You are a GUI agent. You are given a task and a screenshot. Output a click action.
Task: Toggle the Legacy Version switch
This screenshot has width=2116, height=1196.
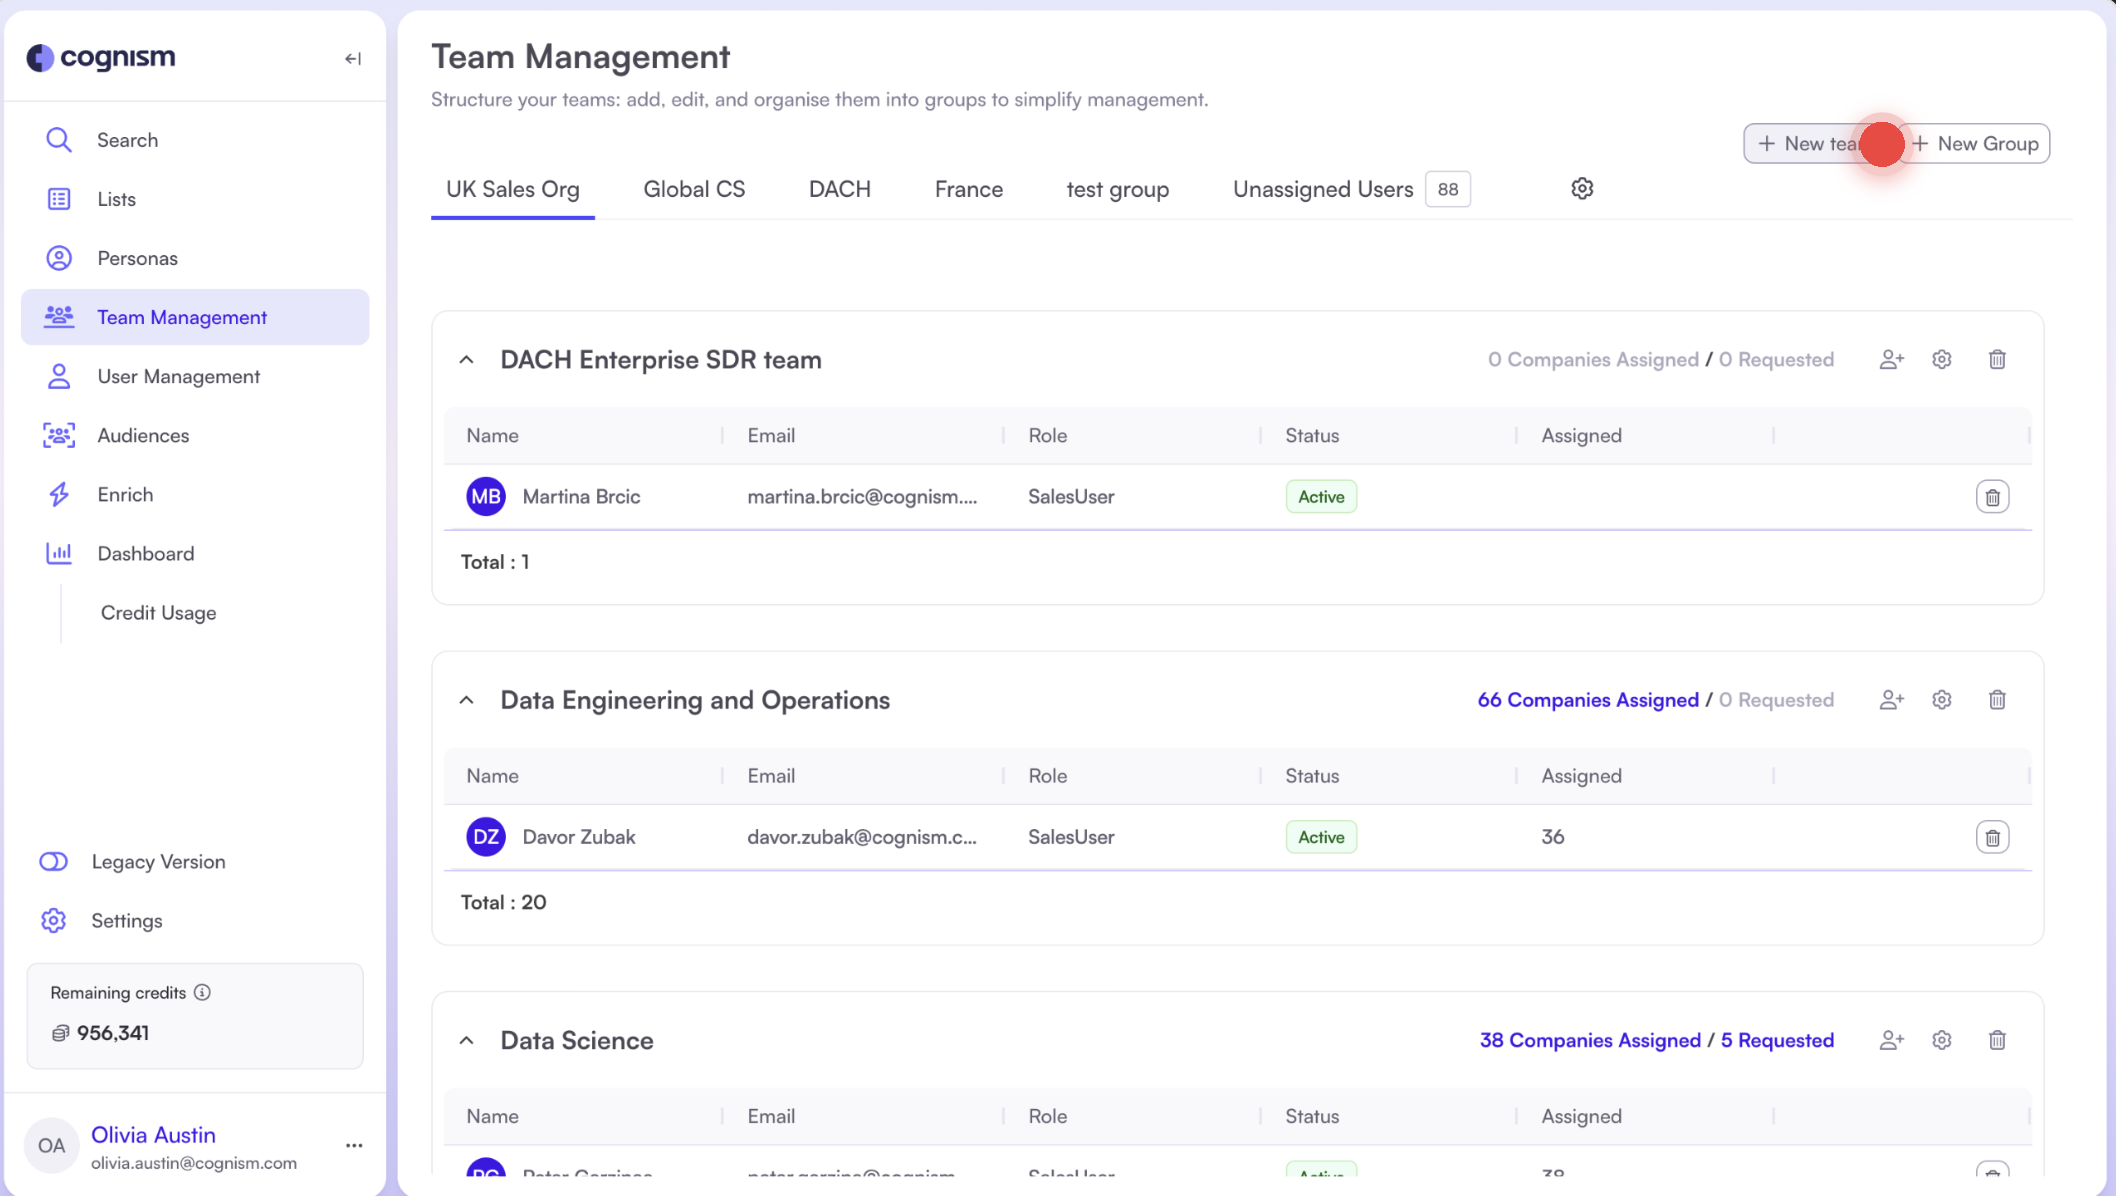click(x=53, y=861)
